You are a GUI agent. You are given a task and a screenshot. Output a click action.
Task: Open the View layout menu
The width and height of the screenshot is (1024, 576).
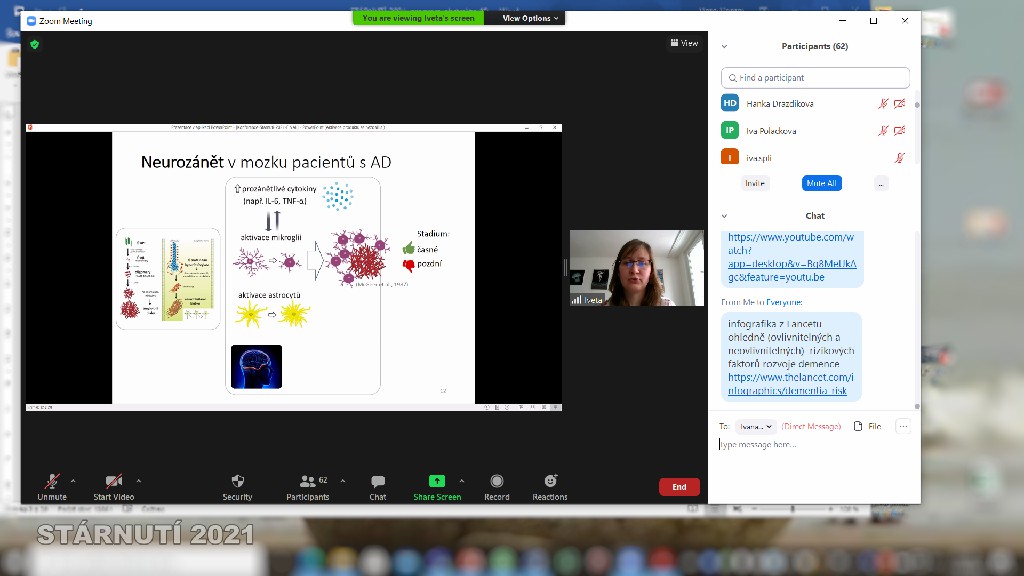pos(684,43)
